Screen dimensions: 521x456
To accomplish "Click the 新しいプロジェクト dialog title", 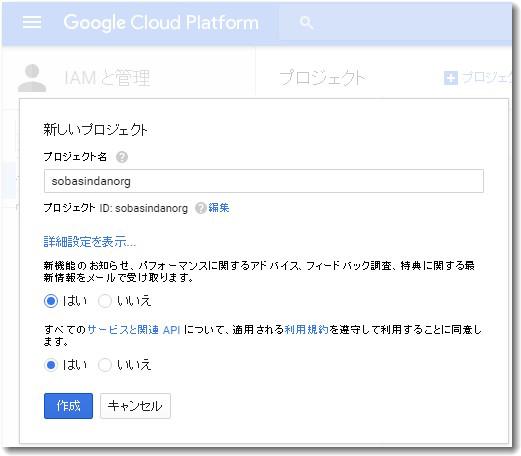I will (x=95, y=130).
